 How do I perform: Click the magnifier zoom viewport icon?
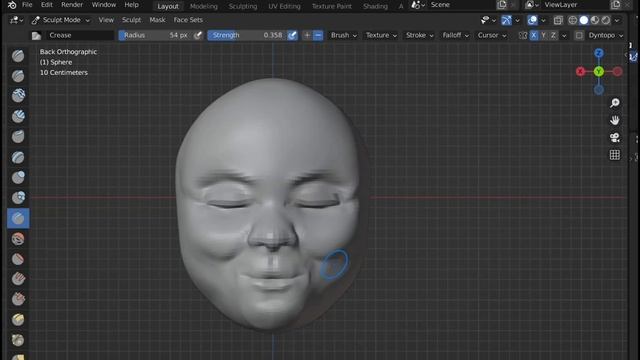(615, 103)
